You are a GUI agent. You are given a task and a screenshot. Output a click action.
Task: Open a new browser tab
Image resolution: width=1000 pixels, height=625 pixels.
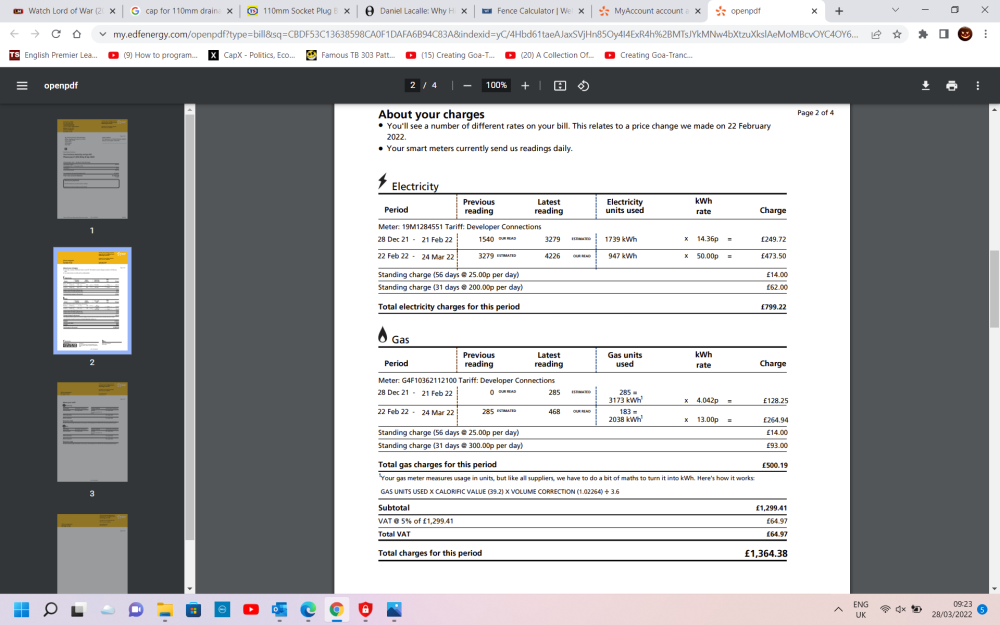pyautogui.click(x=839, y=11)
